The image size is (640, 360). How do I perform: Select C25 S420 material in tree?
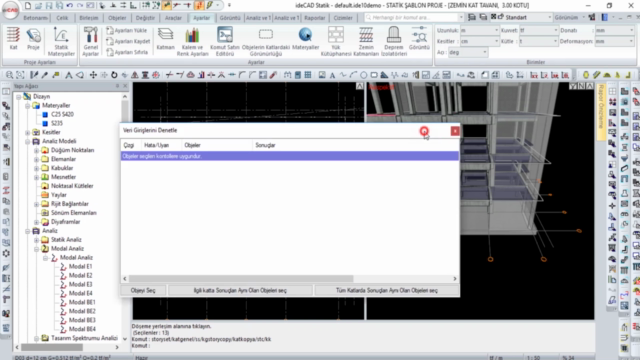tap(62, 114)
